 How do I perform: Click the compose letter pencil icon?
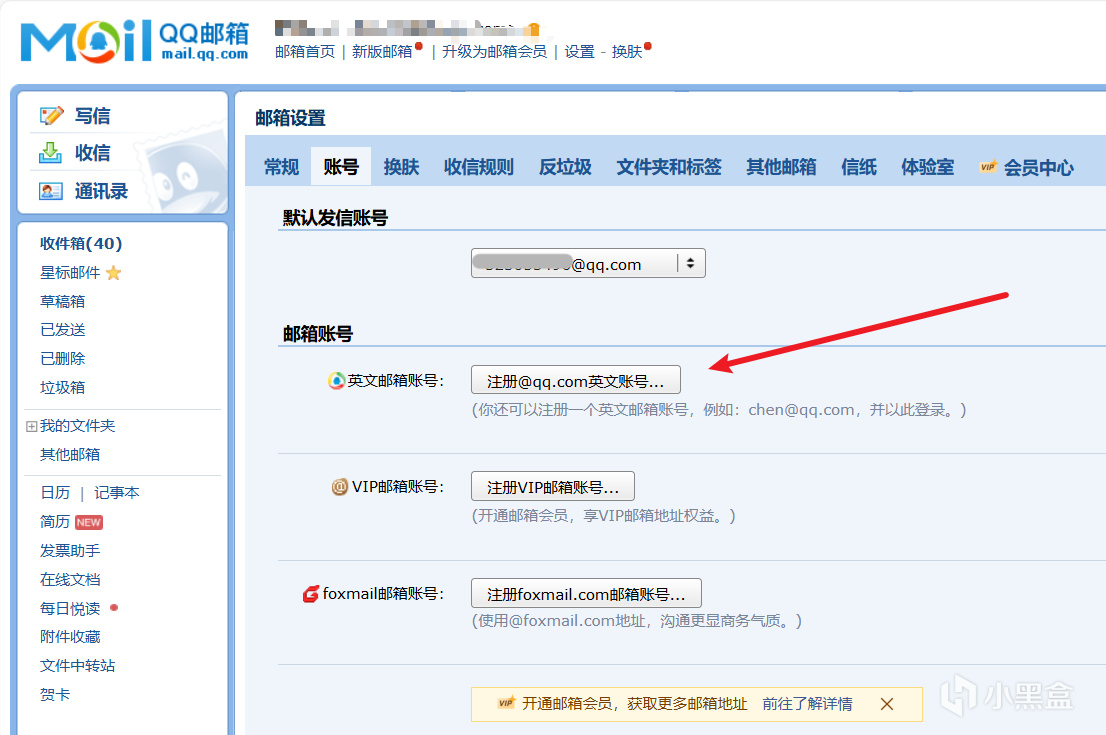click(x=51, y=116)
